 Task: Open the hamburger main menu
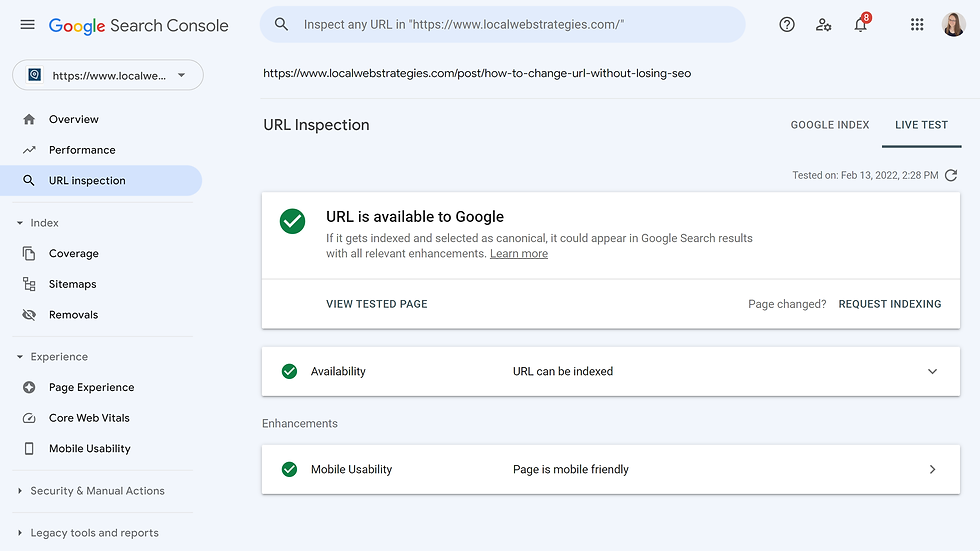(x=28, y=25)
